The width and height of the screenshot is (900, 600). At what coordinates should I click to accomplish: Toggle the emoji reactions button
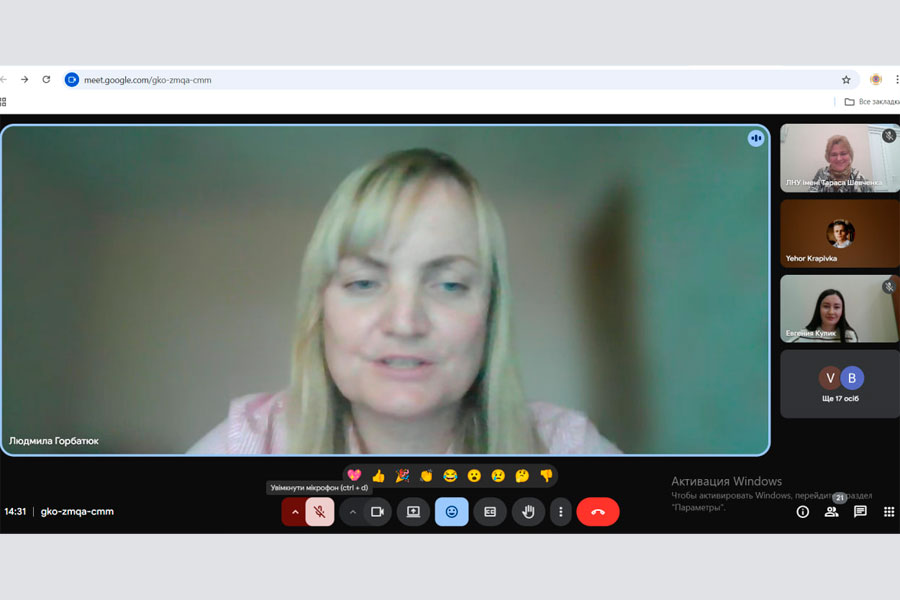point(452,512)
